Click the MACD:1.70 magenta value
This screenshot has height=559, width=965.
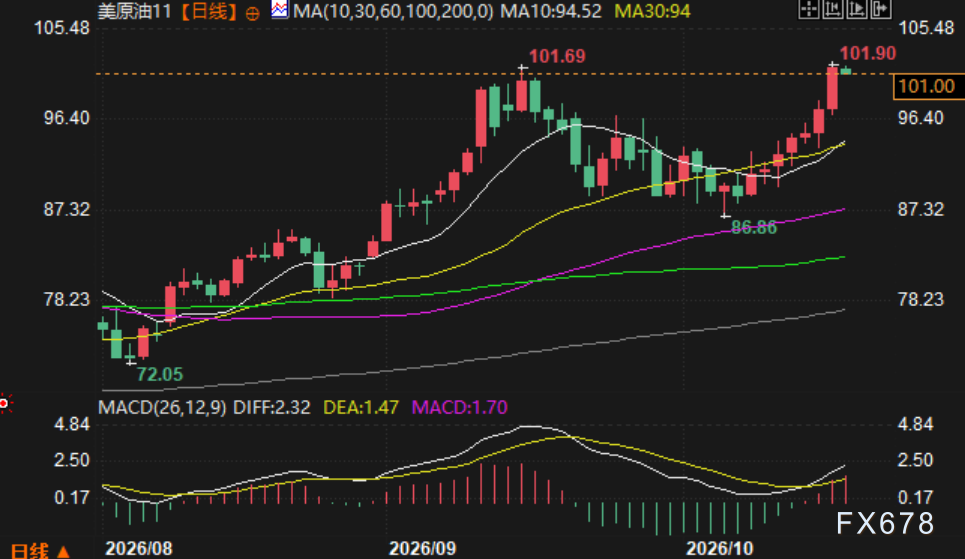click(x=459, y=408)
